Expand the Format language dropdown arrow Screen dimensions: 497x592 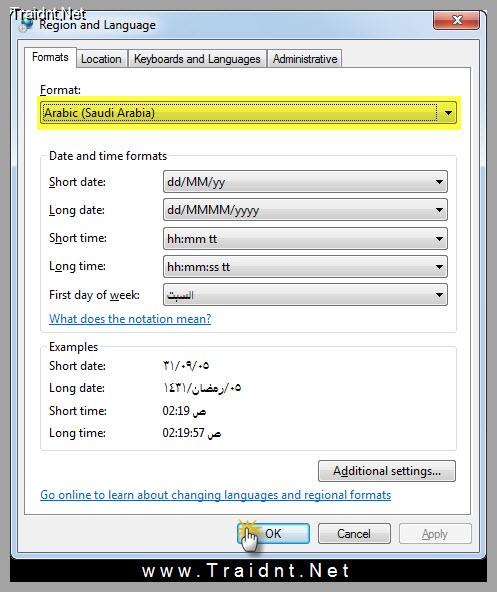click(448, 113)
